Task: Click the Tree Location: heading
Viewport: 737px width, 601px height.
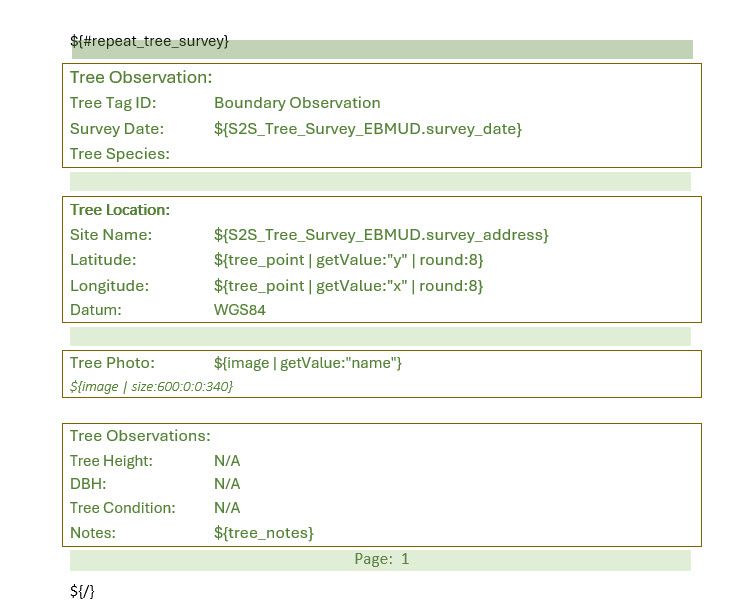Action: coord(120,210)
